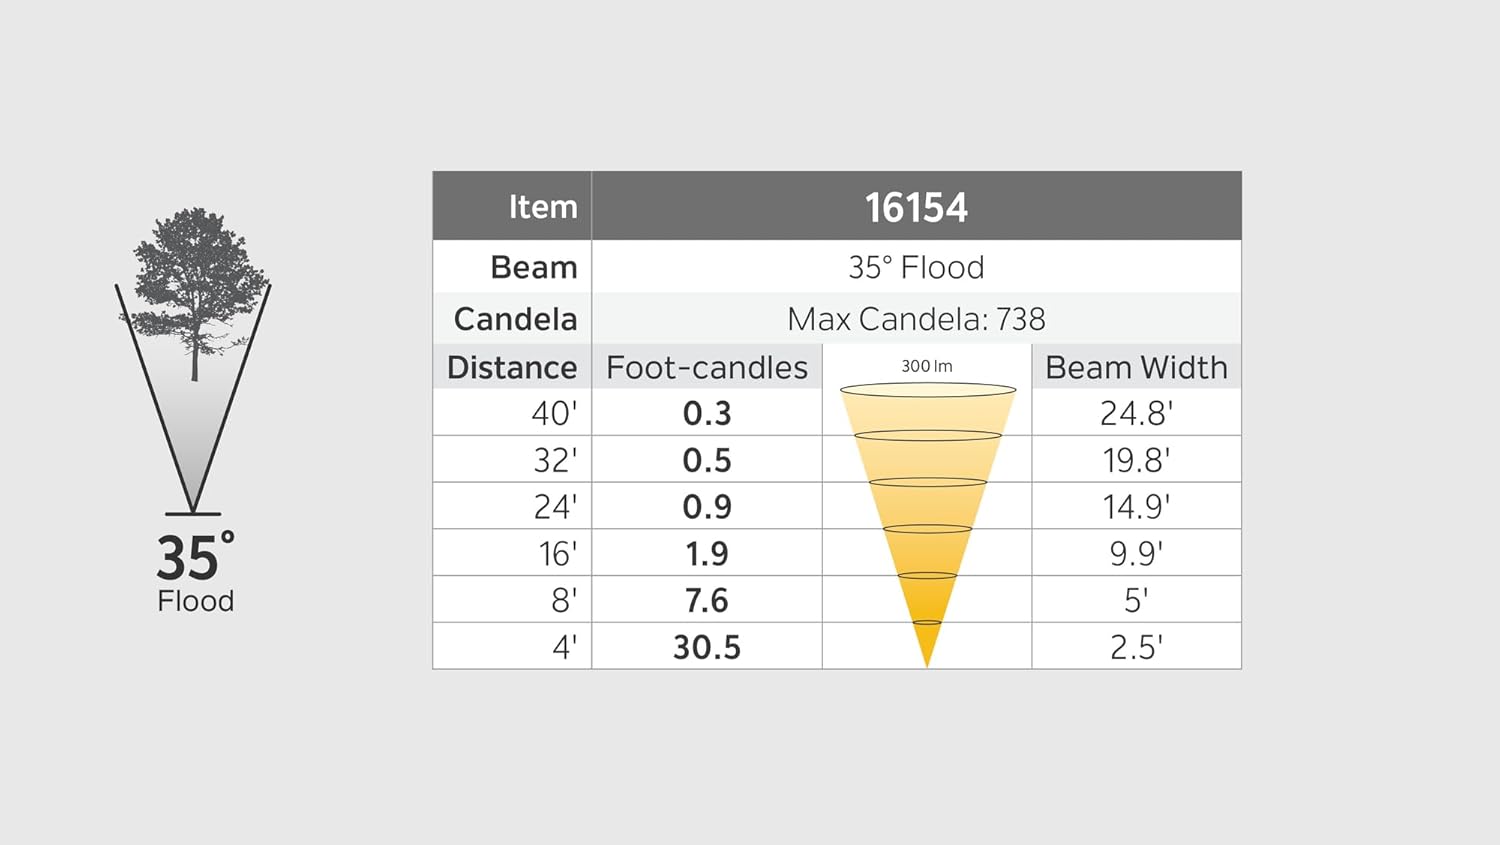Select the "Foot-candles" column header

point(707,368)
